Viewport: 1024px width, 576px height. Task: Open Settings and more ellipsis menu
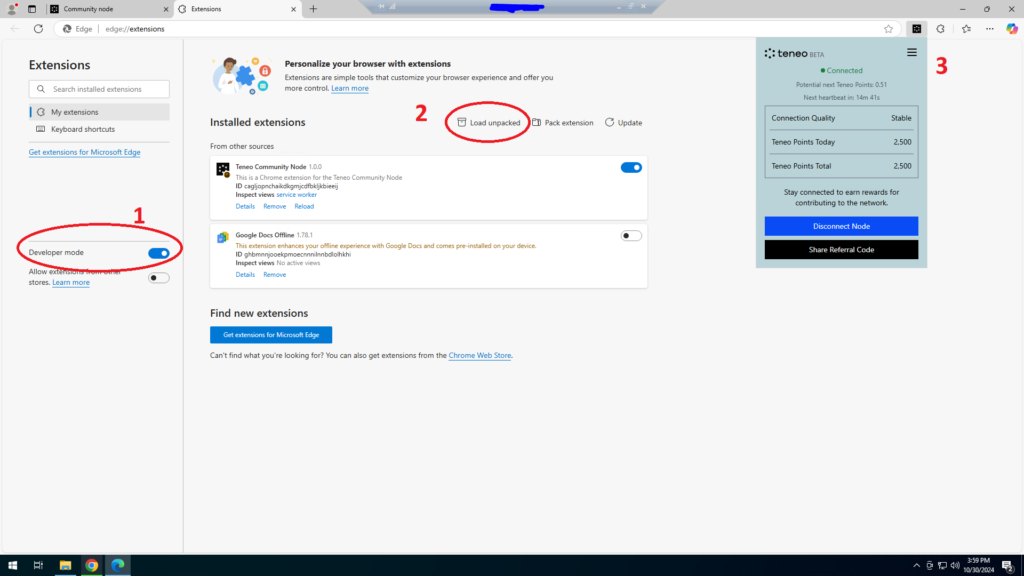point(990,29)
